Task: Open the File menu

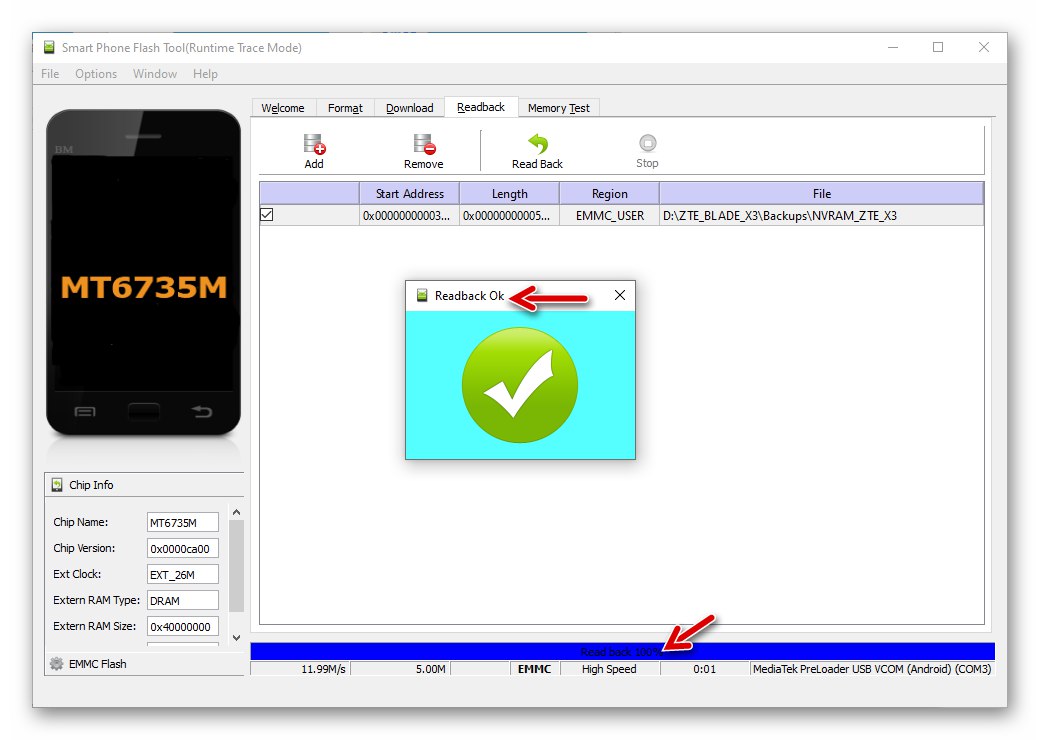Action: [x=50, y=74]
